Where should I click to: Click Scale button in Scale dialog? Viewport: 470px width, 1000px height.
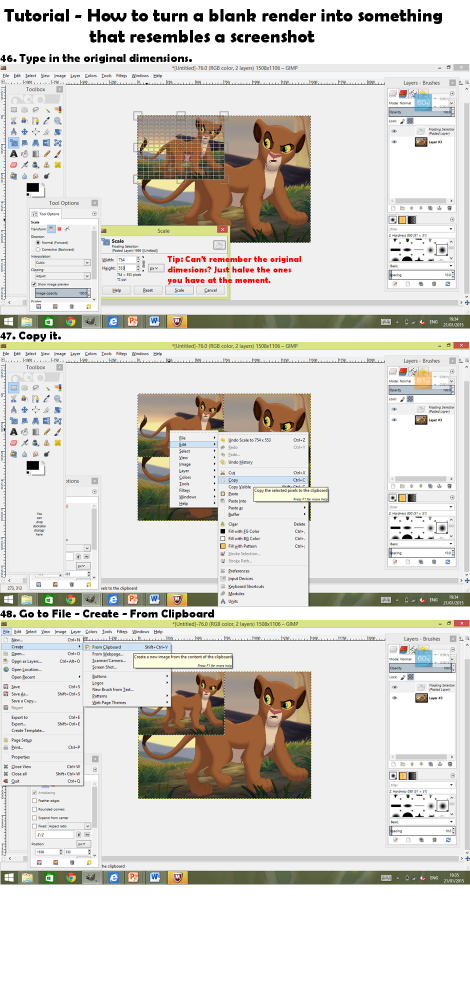coord(179,291)
